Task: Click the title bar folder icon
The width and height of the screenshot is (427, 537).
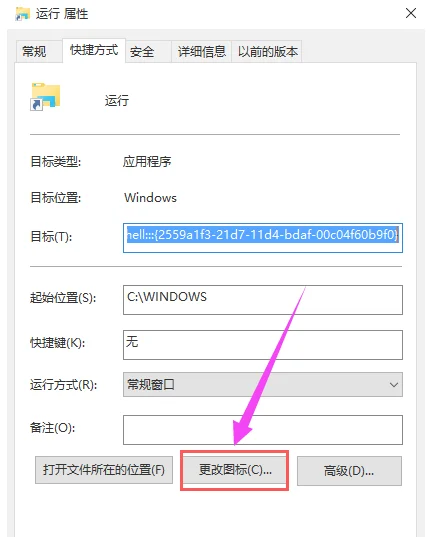Action: (22, 14)
